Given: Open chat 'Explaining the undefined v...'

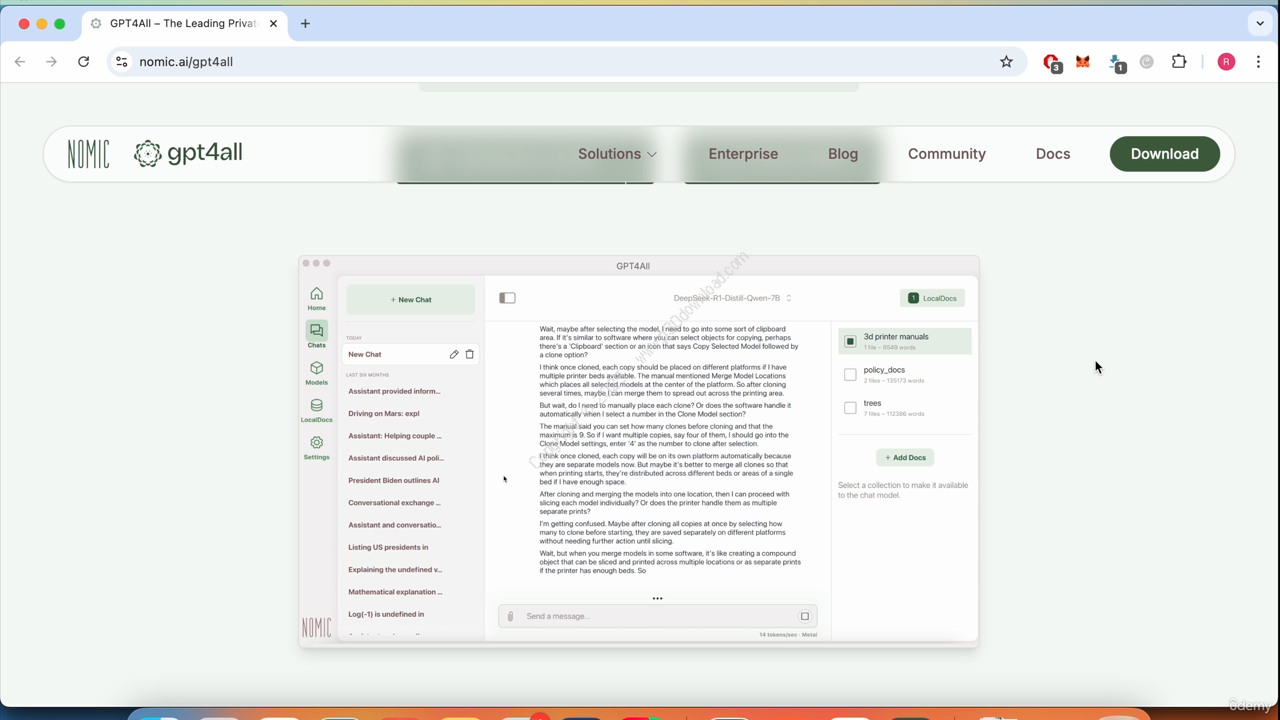Looking at the screenshot, I should pyautogui.click(x=395, y=569).
